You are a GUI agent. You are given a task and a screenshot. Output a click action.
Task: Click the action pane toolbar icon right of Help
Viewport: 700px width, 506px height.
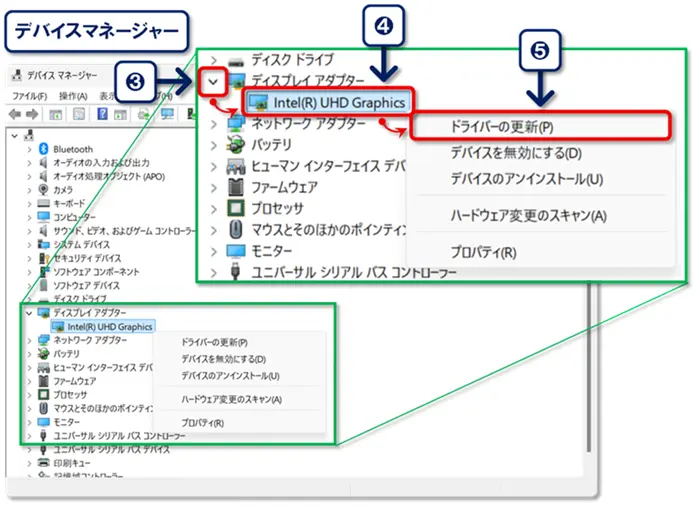[121, 114]
